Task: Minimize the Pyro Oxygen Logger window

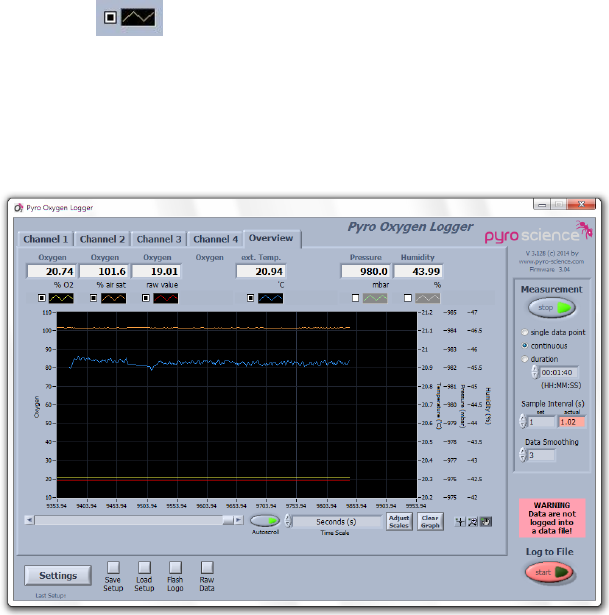Action: click(x=542, y=204)
